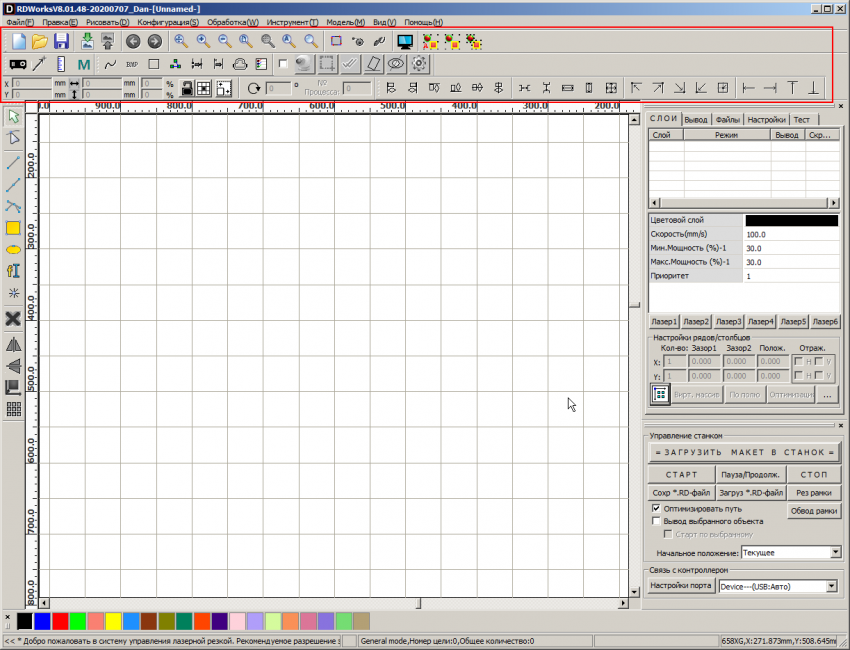Select the red color swatch
Image resolution: width=850 pixels, height=650 pixels.
pyautogui.click(x=58, y=621)
